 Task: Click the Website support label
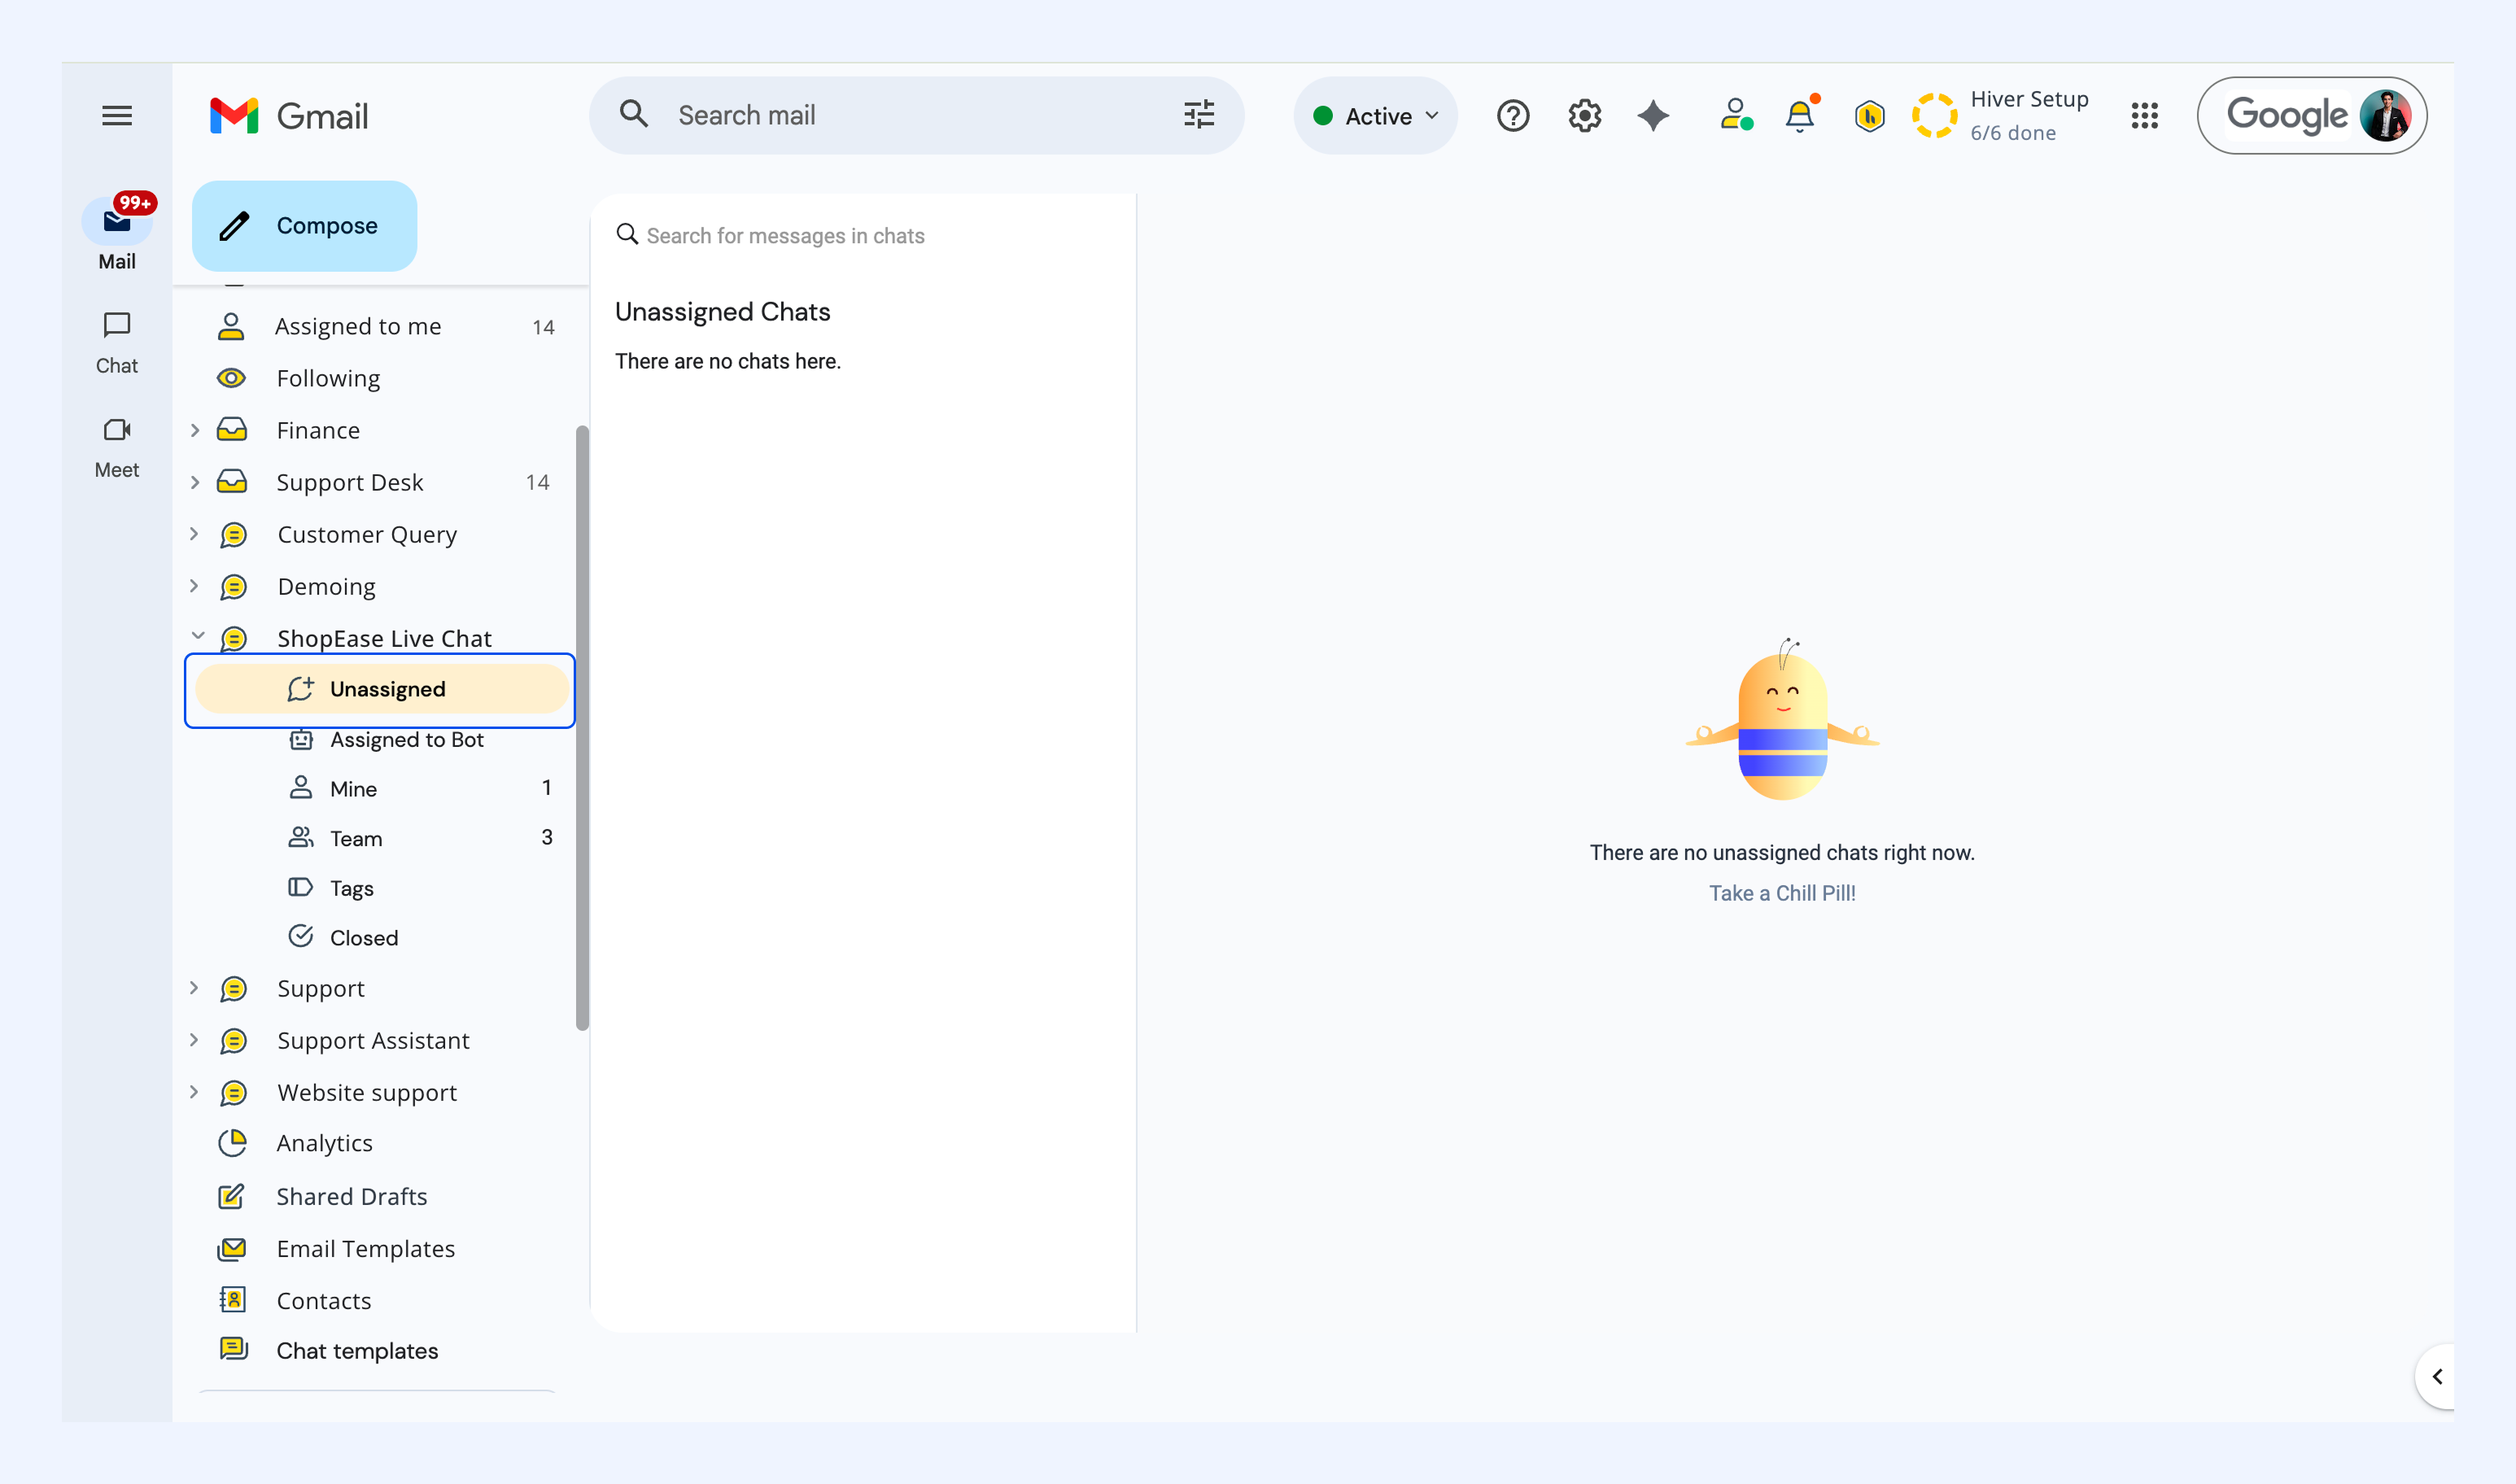pyautogui.click(x=367, y=1093)
